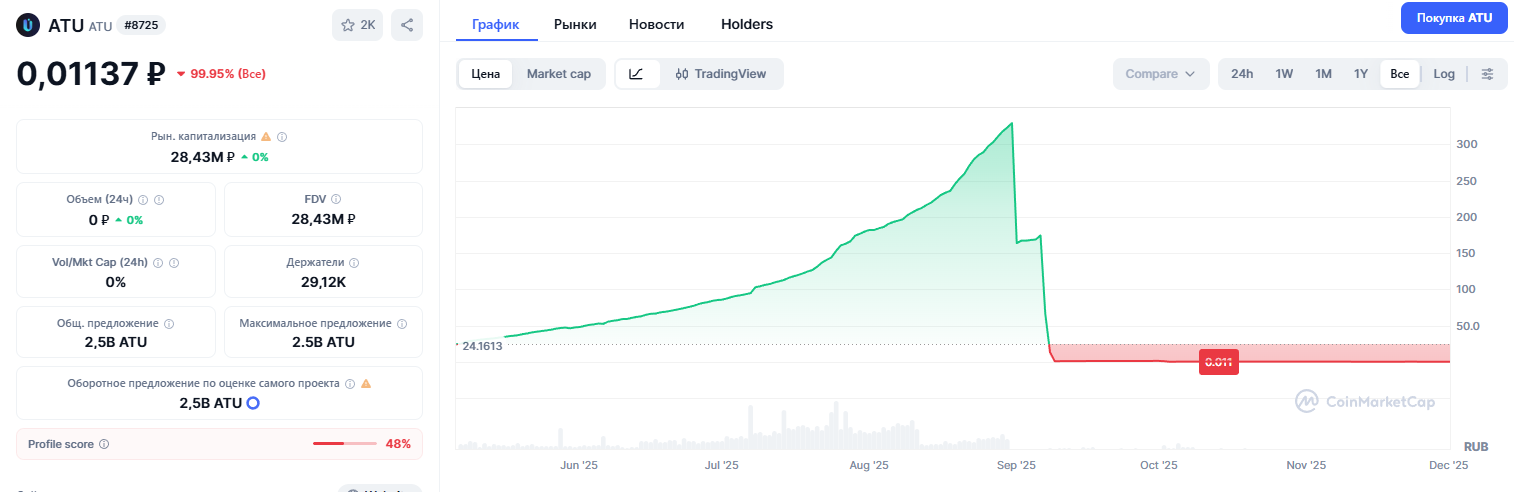This screenshot has height=492, width=1514.
Task: Click the Покупка ATU button
Action: click(1454, 18)
